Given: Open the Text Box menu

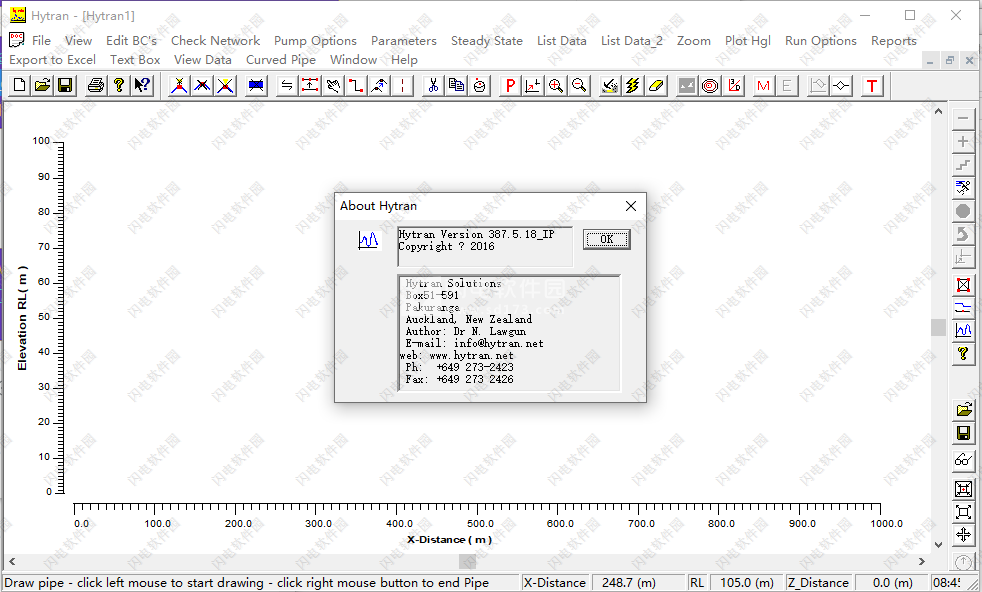Looking at the screenshot, I should (x=135, y=60).
